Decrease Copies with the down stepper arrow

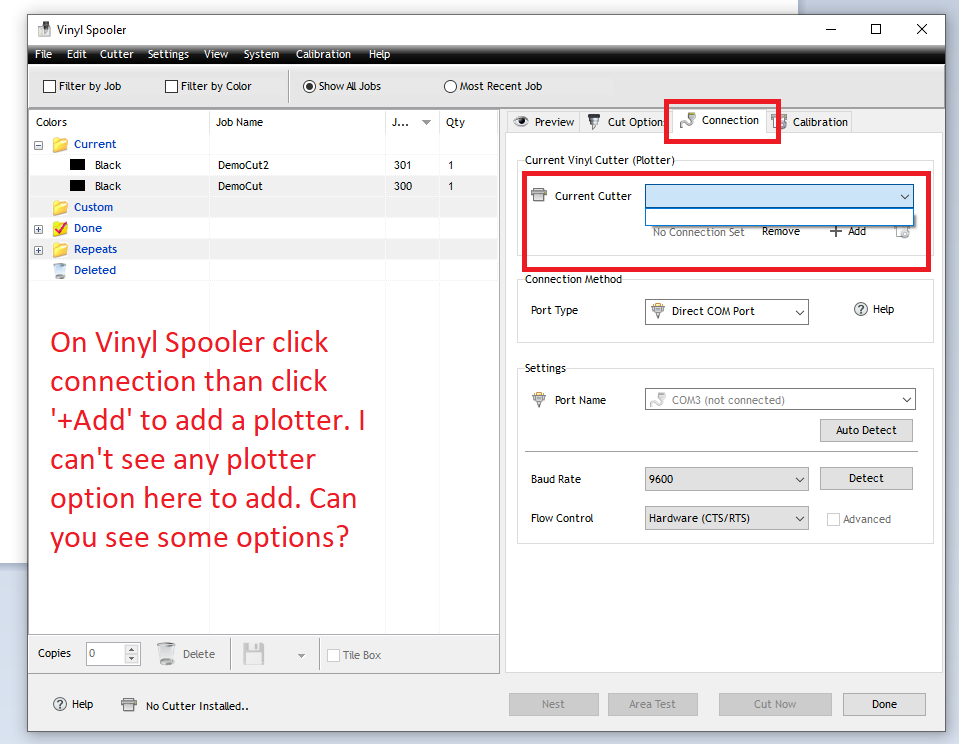point(131,659)
